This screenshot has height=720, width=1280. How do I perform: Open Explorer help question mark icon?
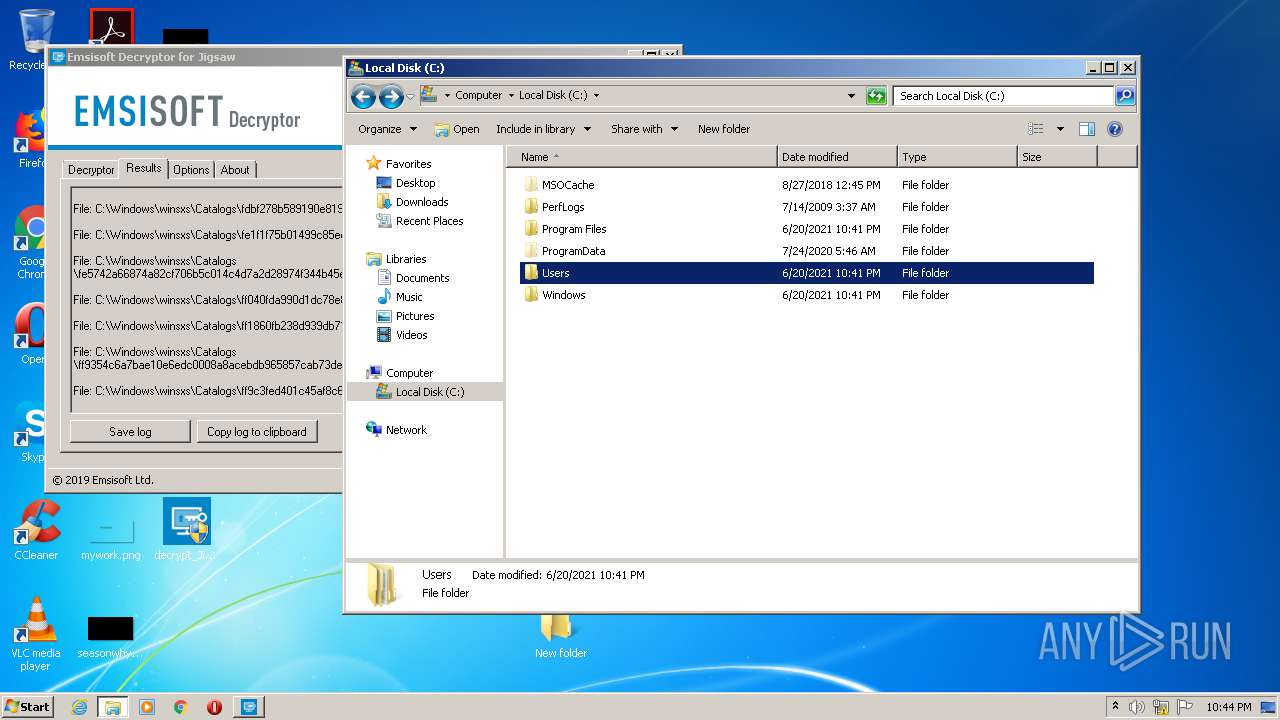tap(1115, 129)
